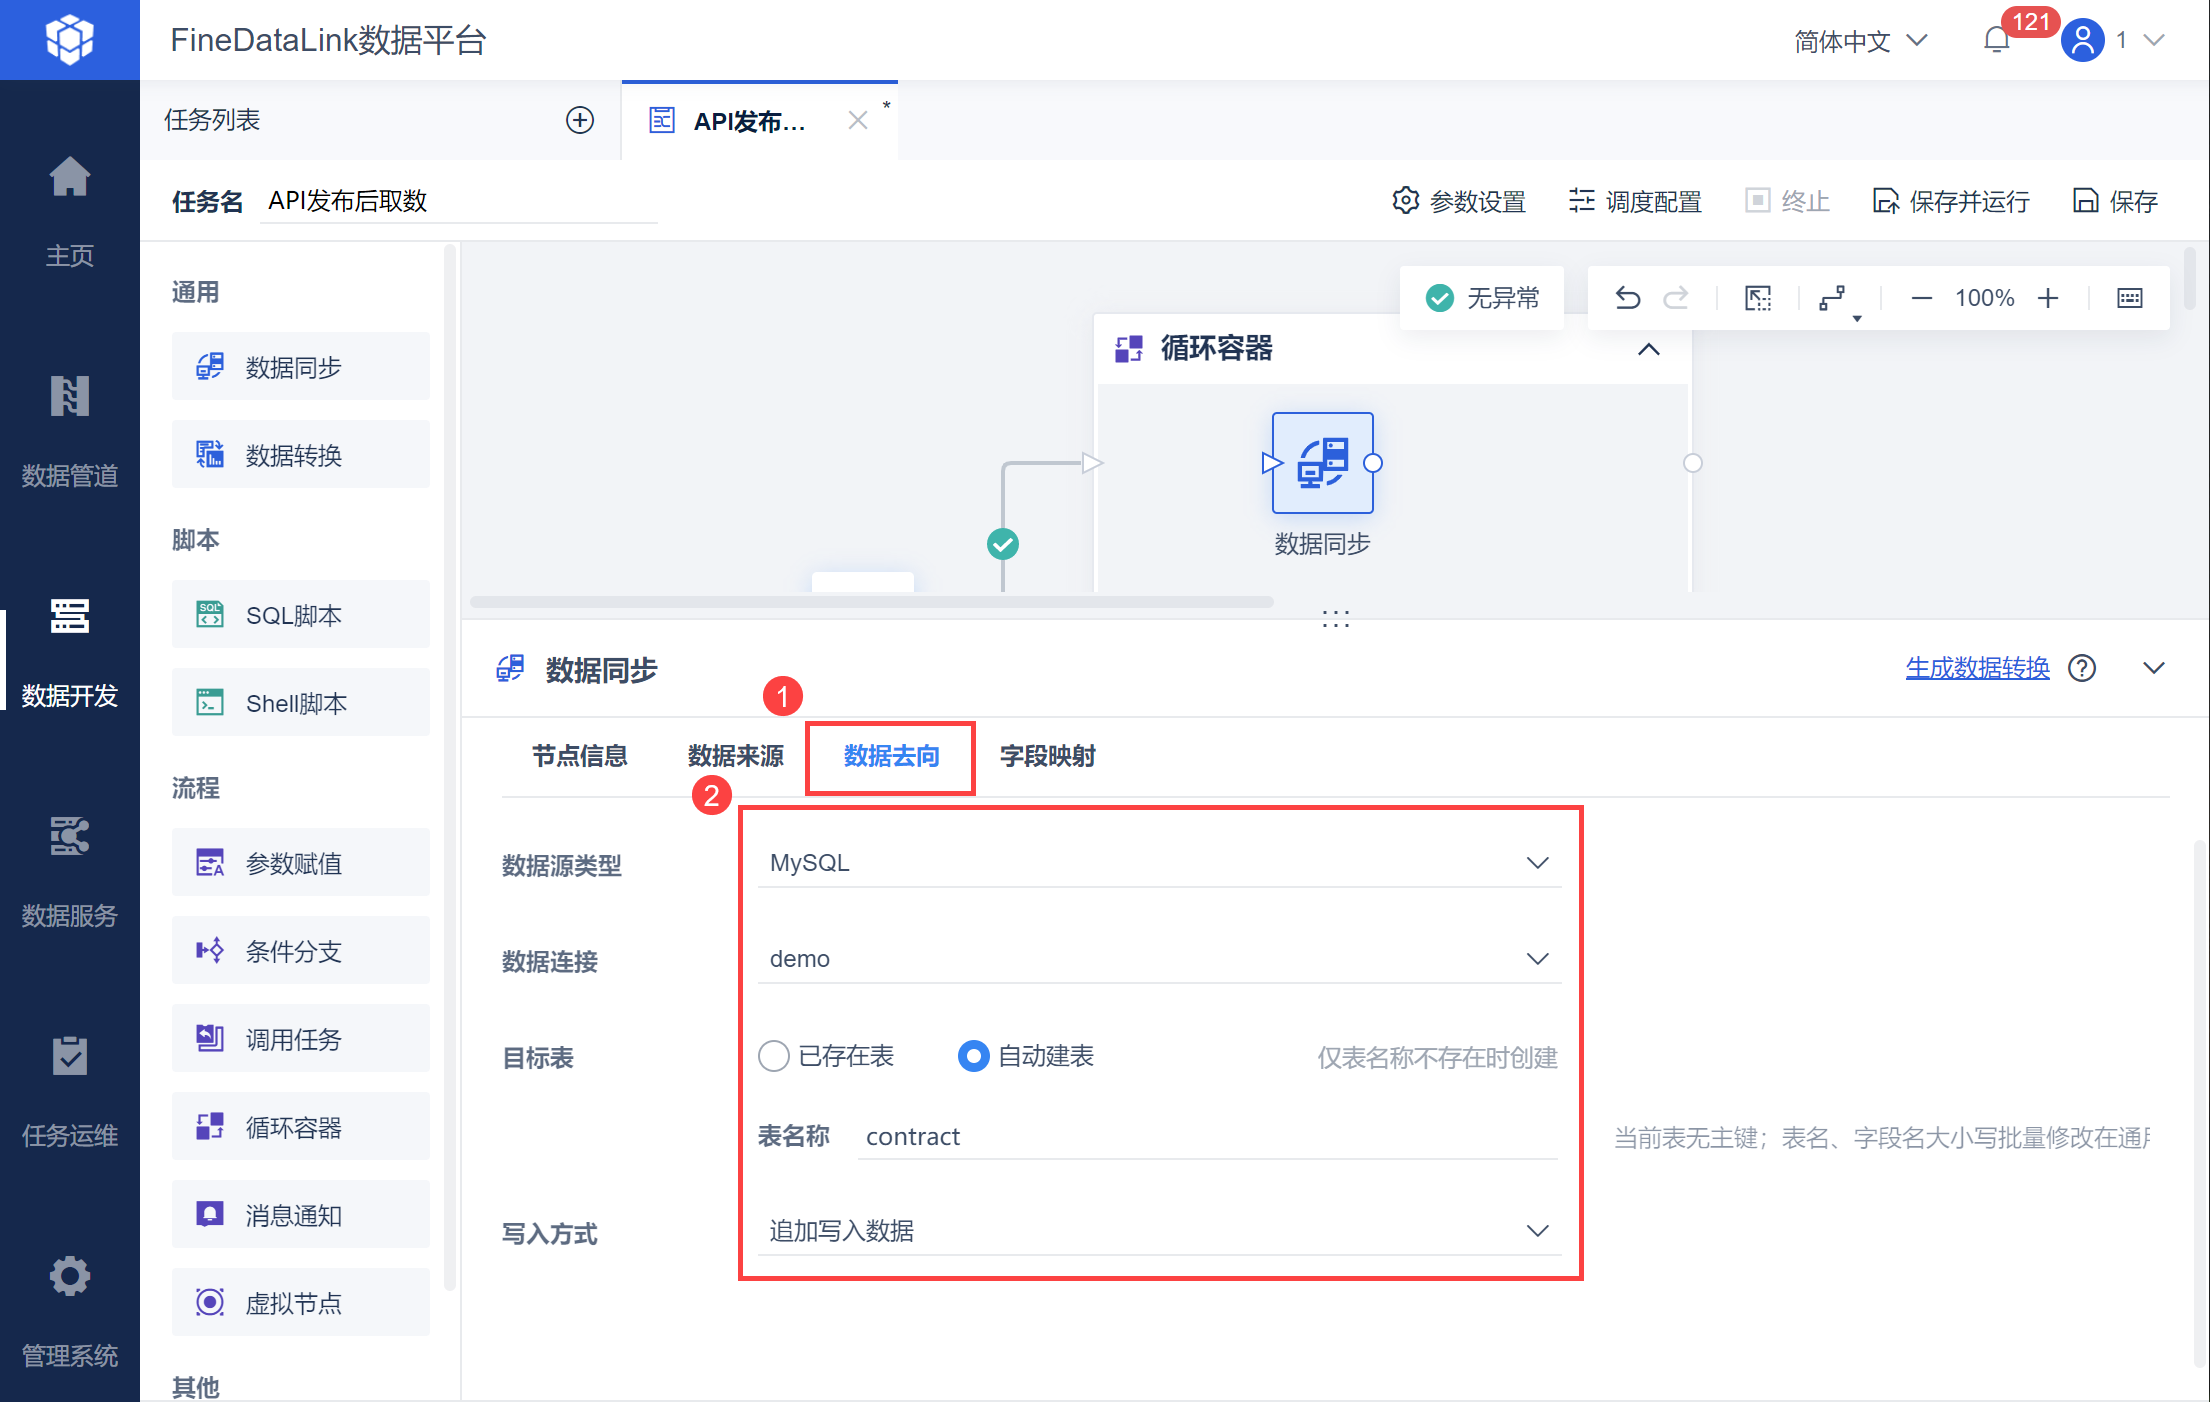Screen dimensions: 2210x1402
Task: Click the 表名称 contract input field
Action: click(1205, 1137)
